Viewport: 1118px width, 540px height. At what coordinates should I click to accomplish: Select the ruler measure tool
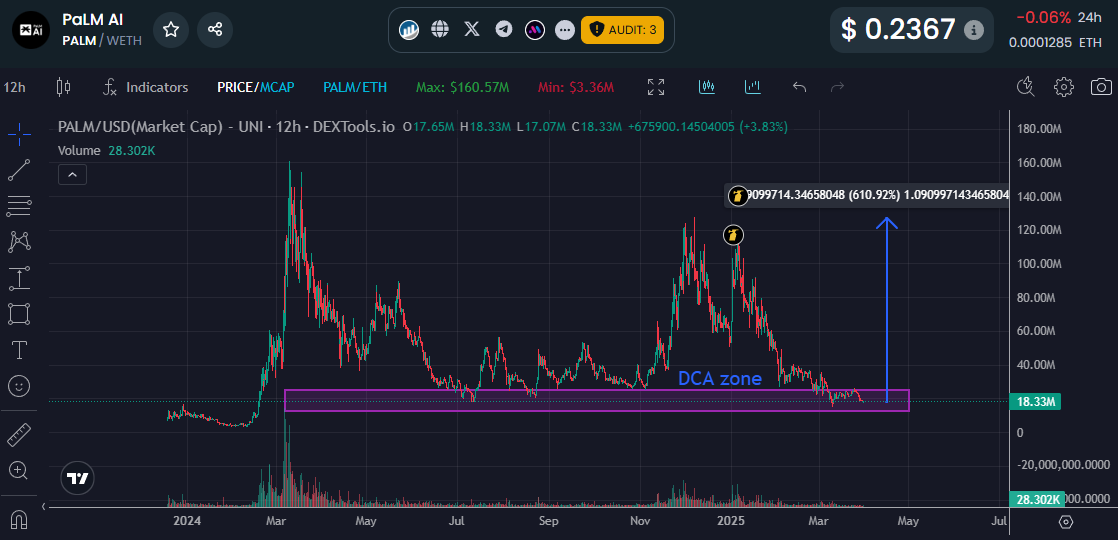coord(19,434)
